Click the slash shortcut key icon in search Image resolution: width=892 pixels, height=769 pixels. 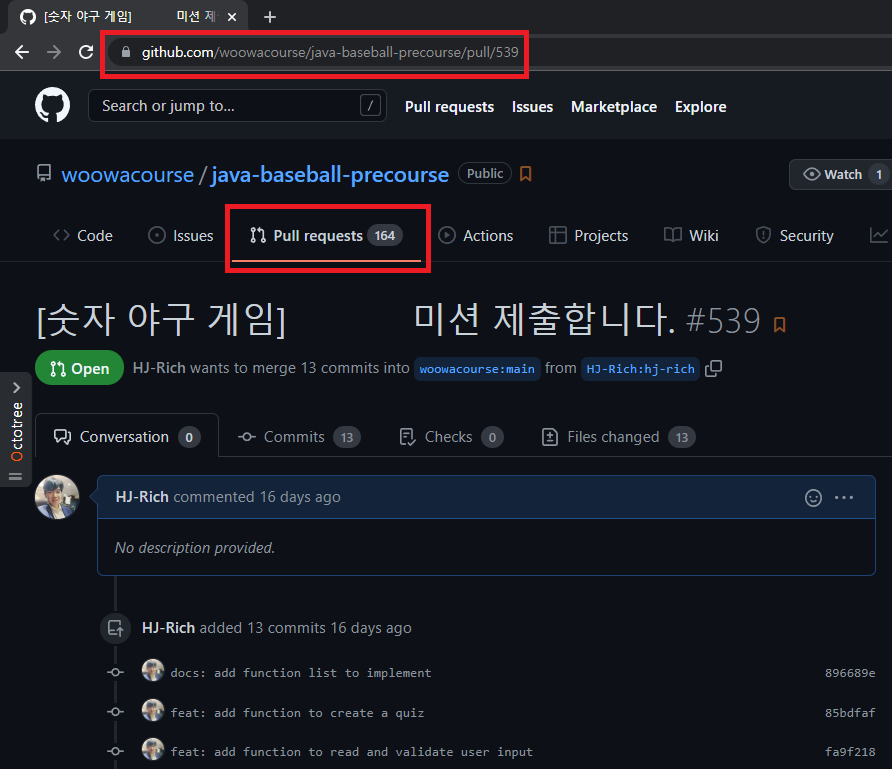(370, 105)
